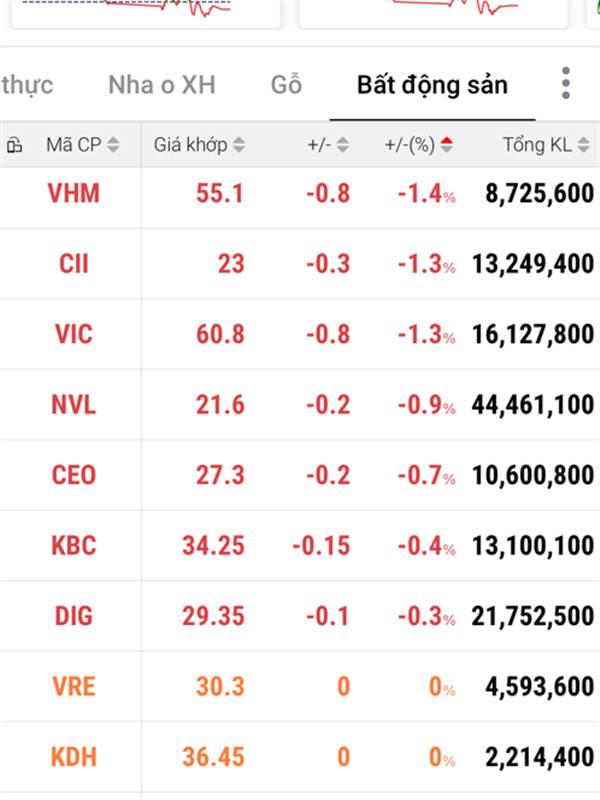Image resolution: width=600 pixels, height=800 pixels.
Task: Switch to the Nha o XH tab
Action: pos(161,85)
